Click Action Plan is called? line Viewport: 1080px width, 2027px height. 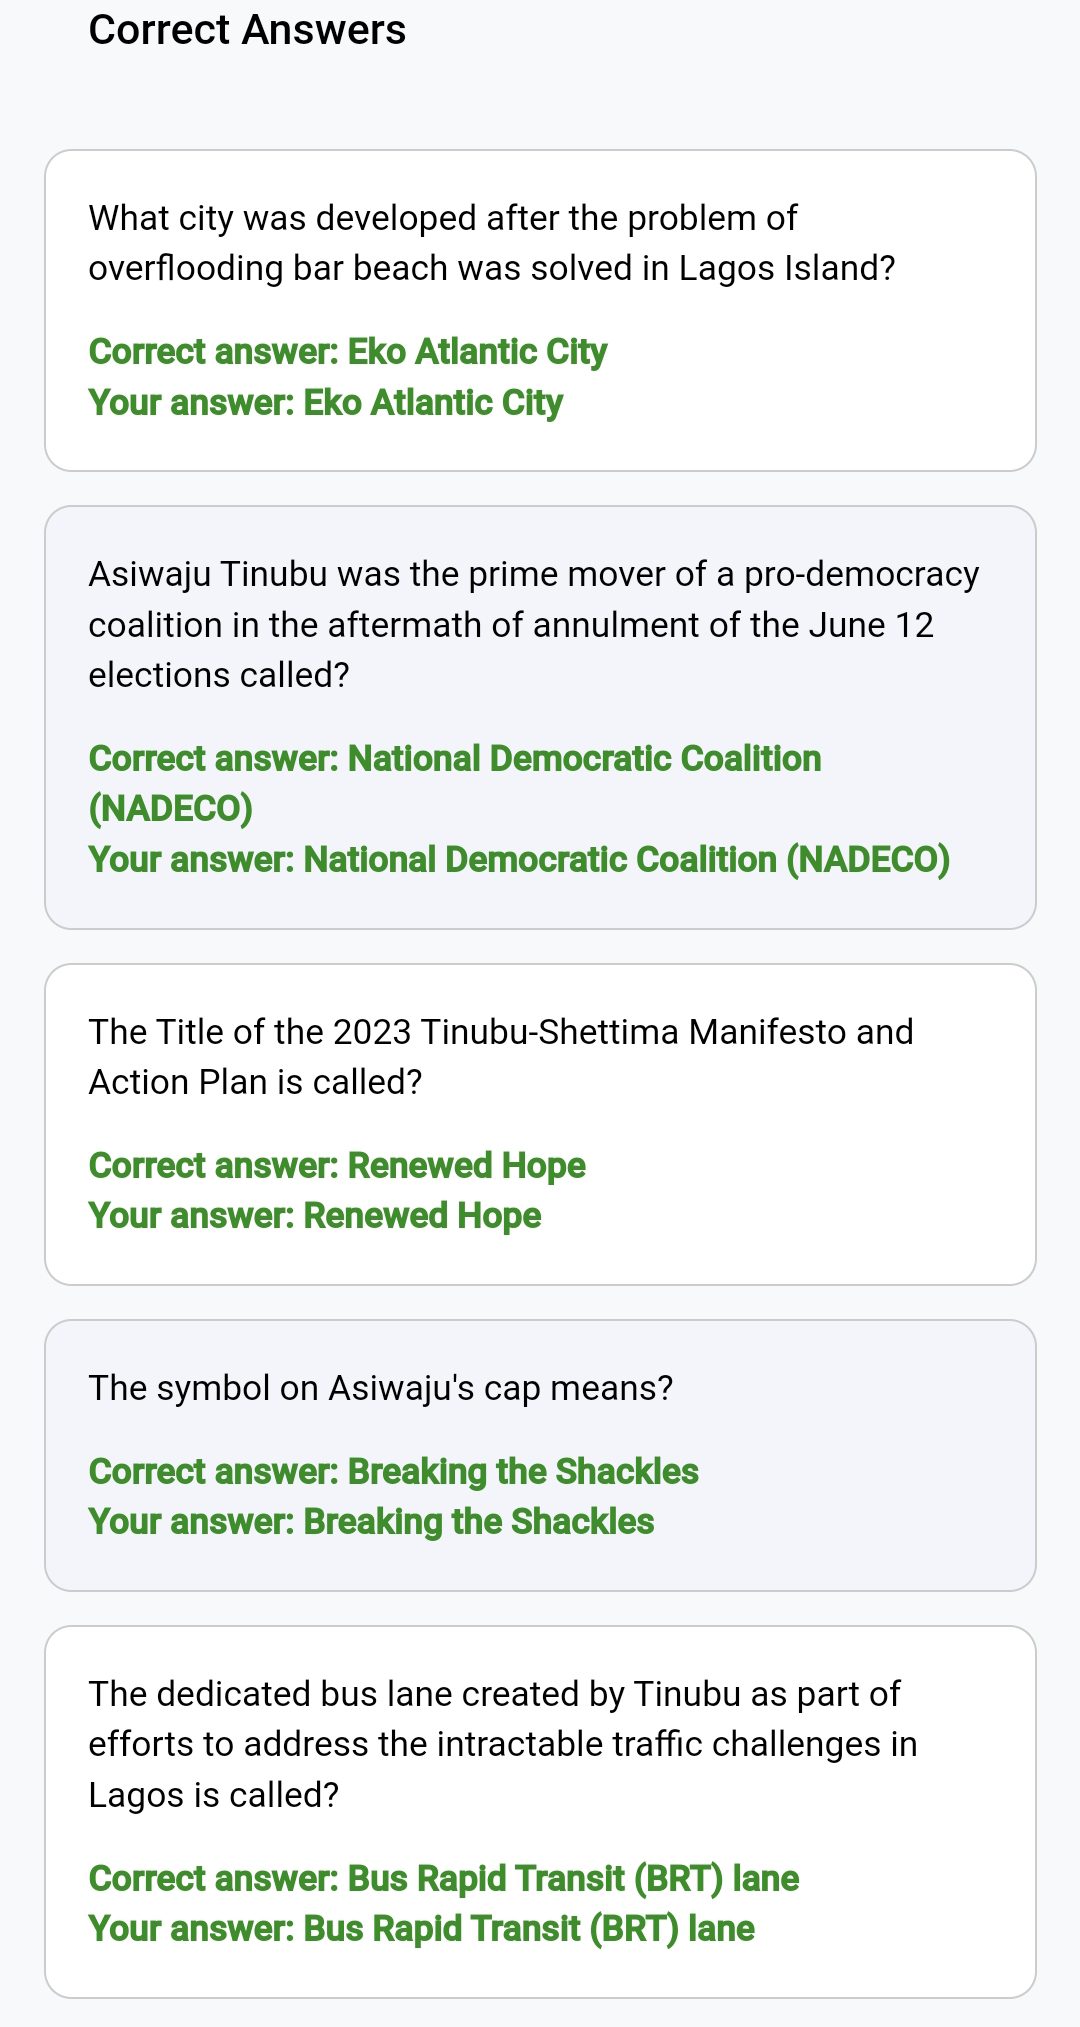pos(256,1082)
